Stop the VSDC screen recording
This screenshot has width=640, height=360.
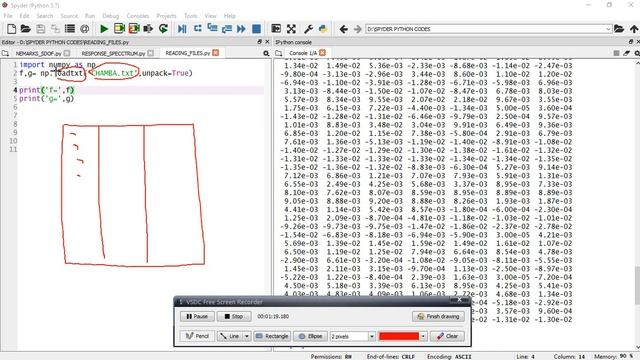tap(234, 316)
